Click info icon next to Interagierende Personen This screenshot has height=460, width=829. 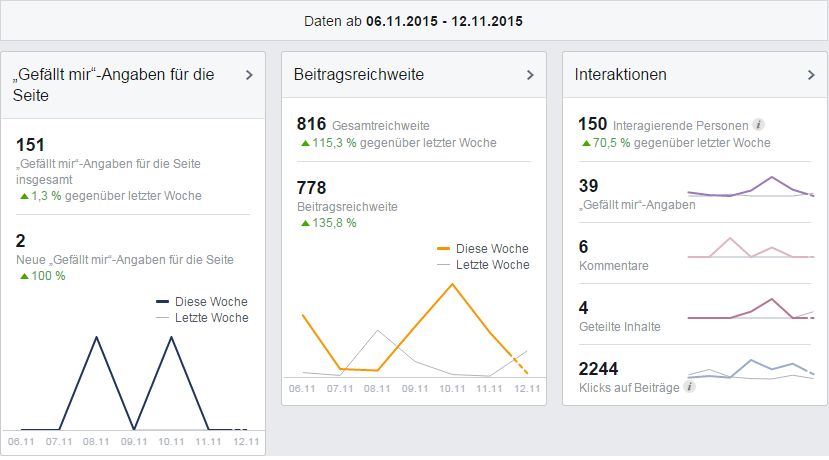[759, 125]
